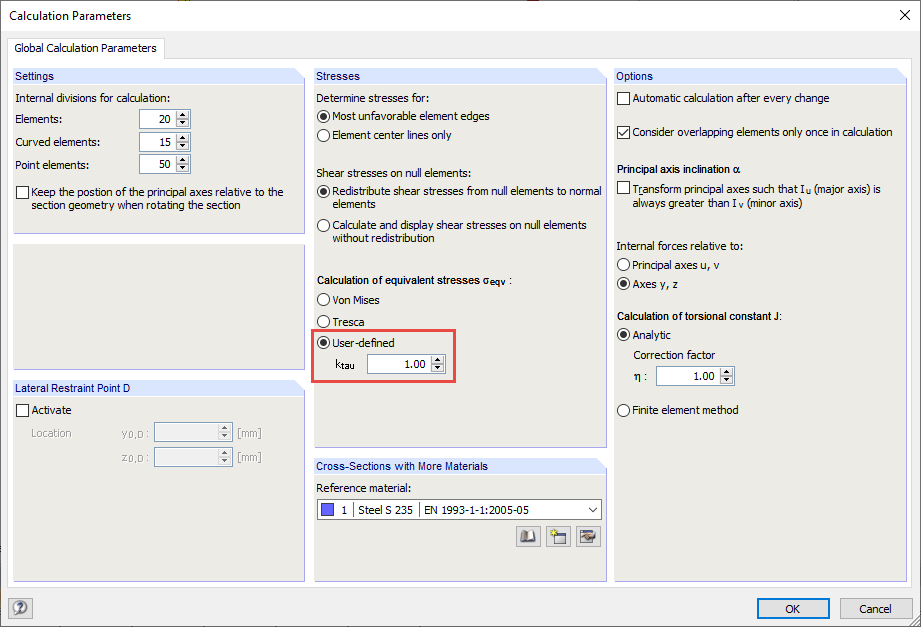Select Element center lines only option
The width and height of the screenshot is (921, 627).
(323, 135)
